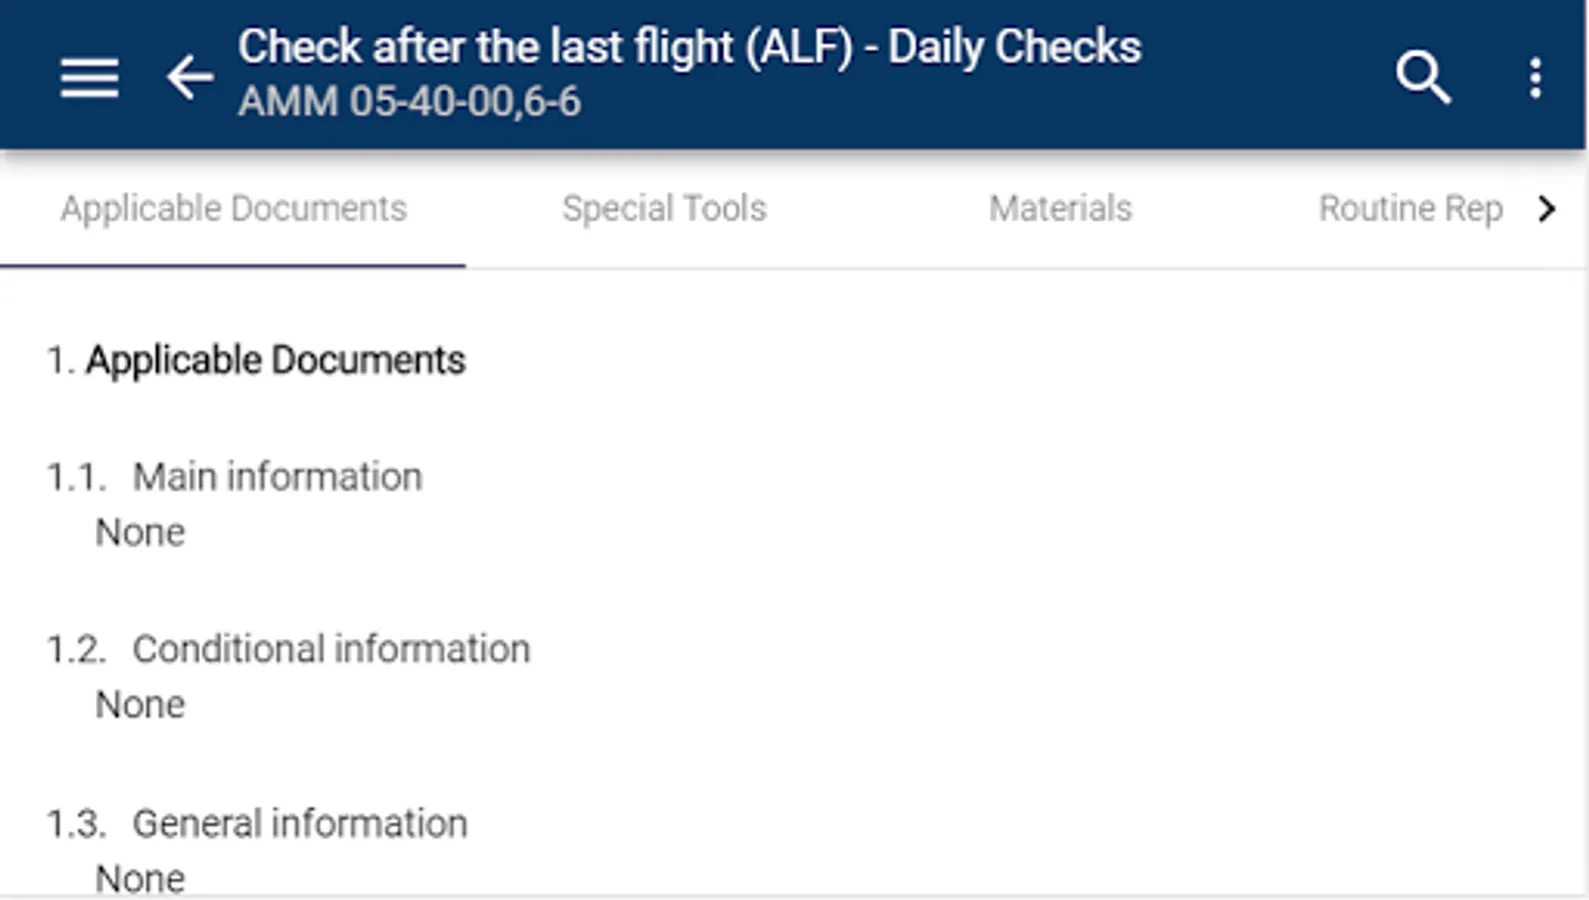
Task: Click 'None' under Main information
Action: tap(140, 533)
